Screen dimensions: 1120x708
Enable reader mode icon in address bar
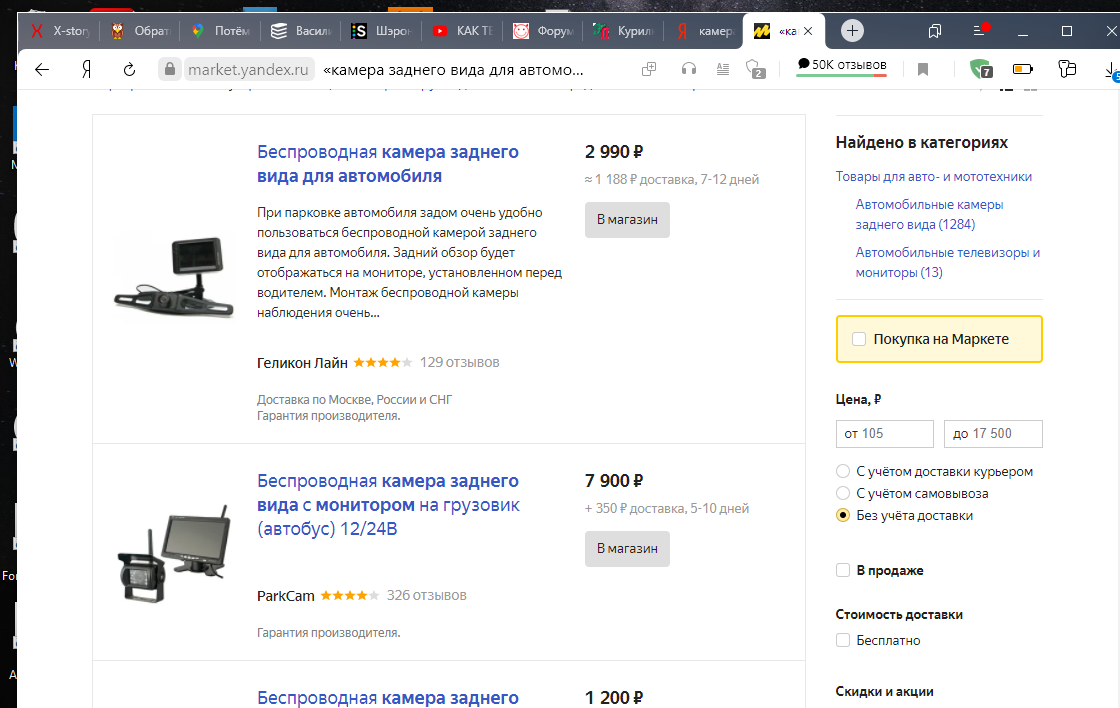point(723,69)
